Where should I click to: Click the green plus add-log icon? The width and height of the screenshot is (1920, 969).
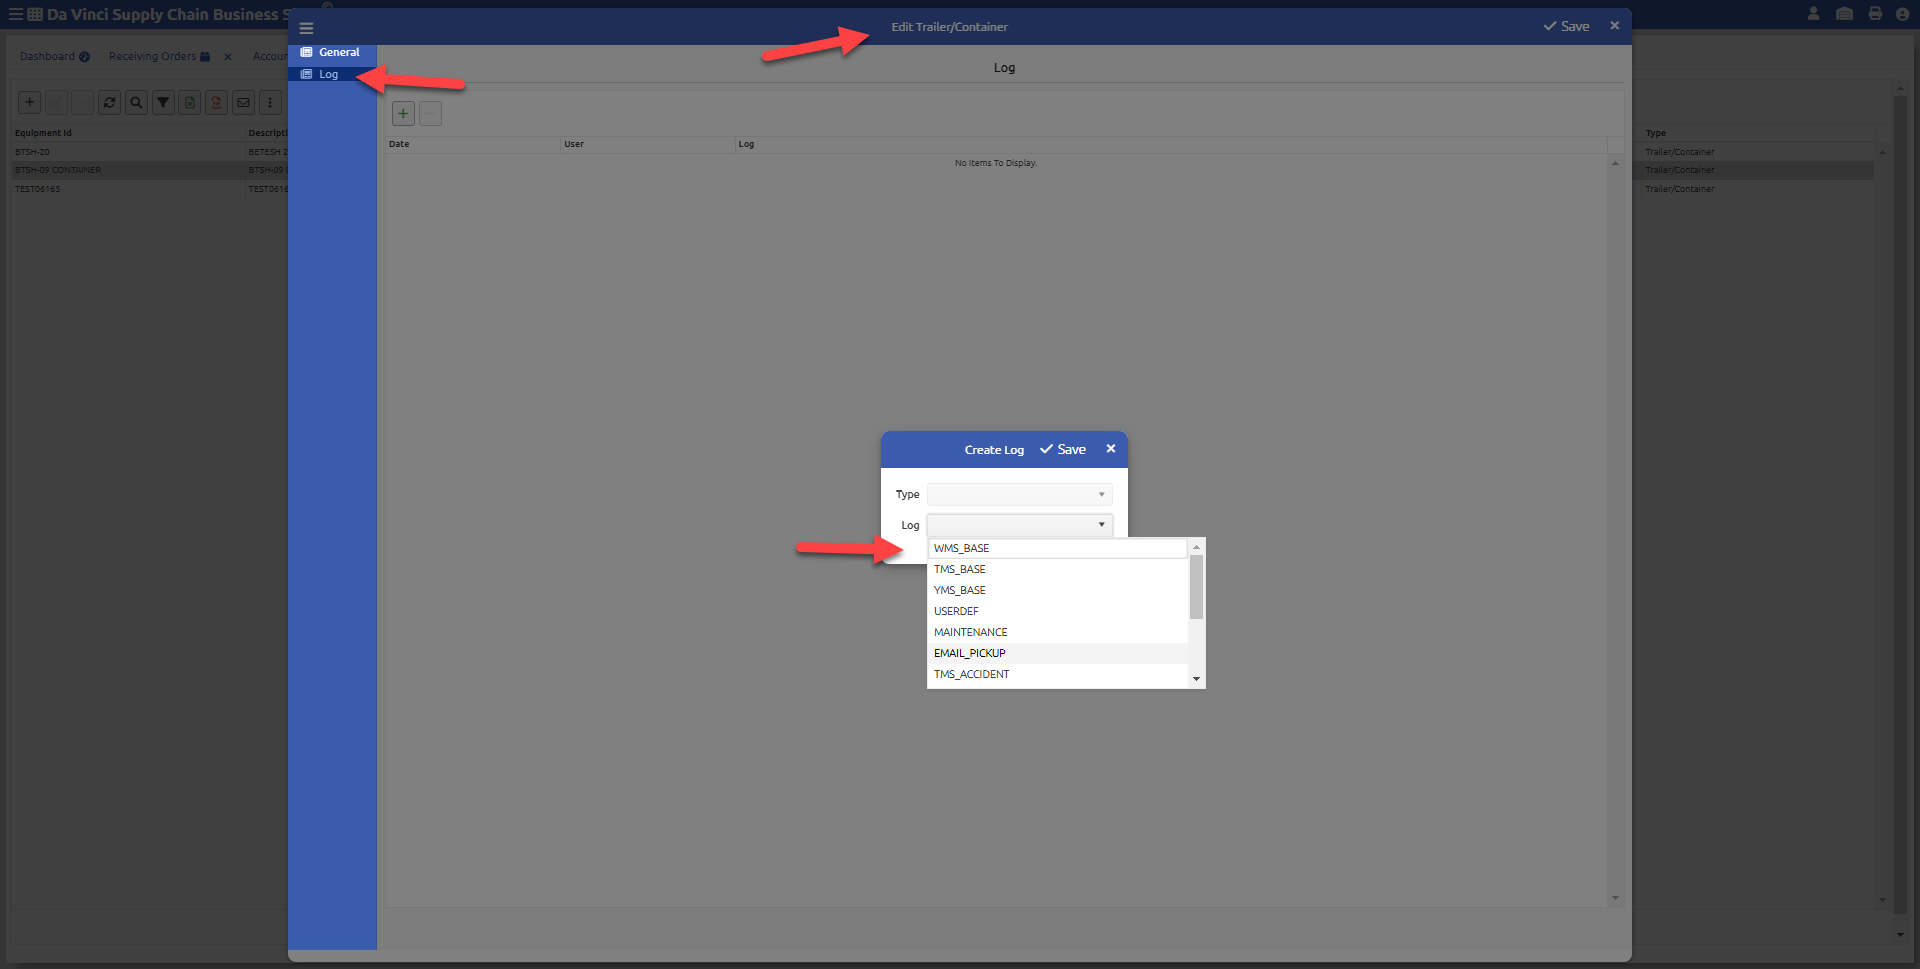[x=403, y=113]
